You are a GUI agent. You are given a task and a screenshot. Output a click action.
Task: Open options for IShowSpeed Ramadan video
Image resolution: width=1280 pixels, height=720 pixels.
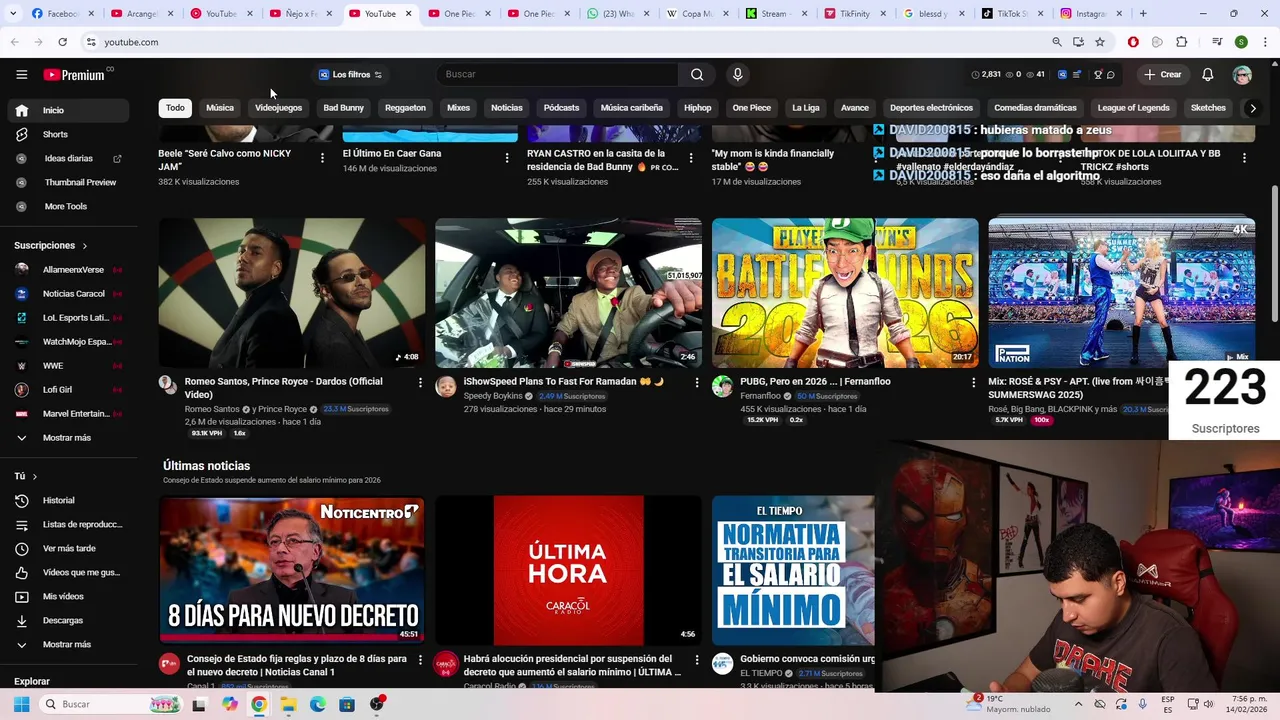coord(696,383)
